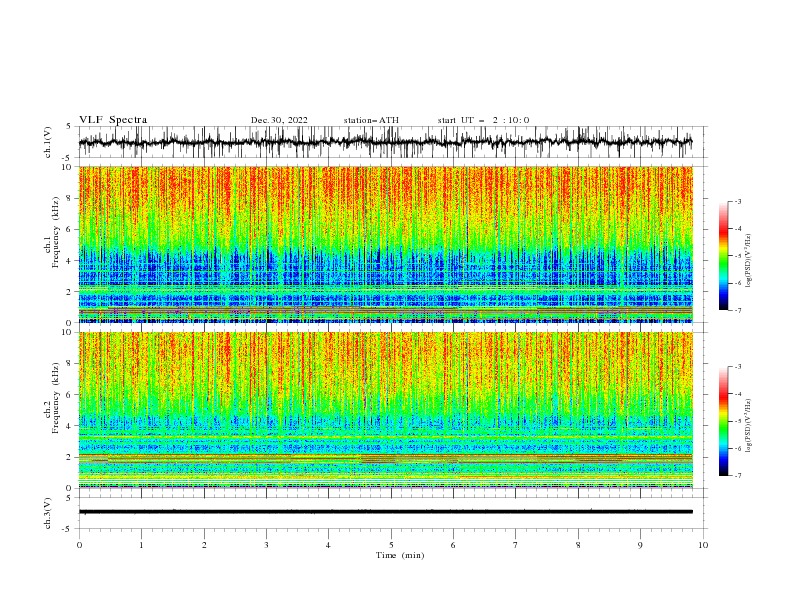Viewport: 792px width, 612px height.
Task: Click the 'station=ATH' label
Action: point(371,120)
